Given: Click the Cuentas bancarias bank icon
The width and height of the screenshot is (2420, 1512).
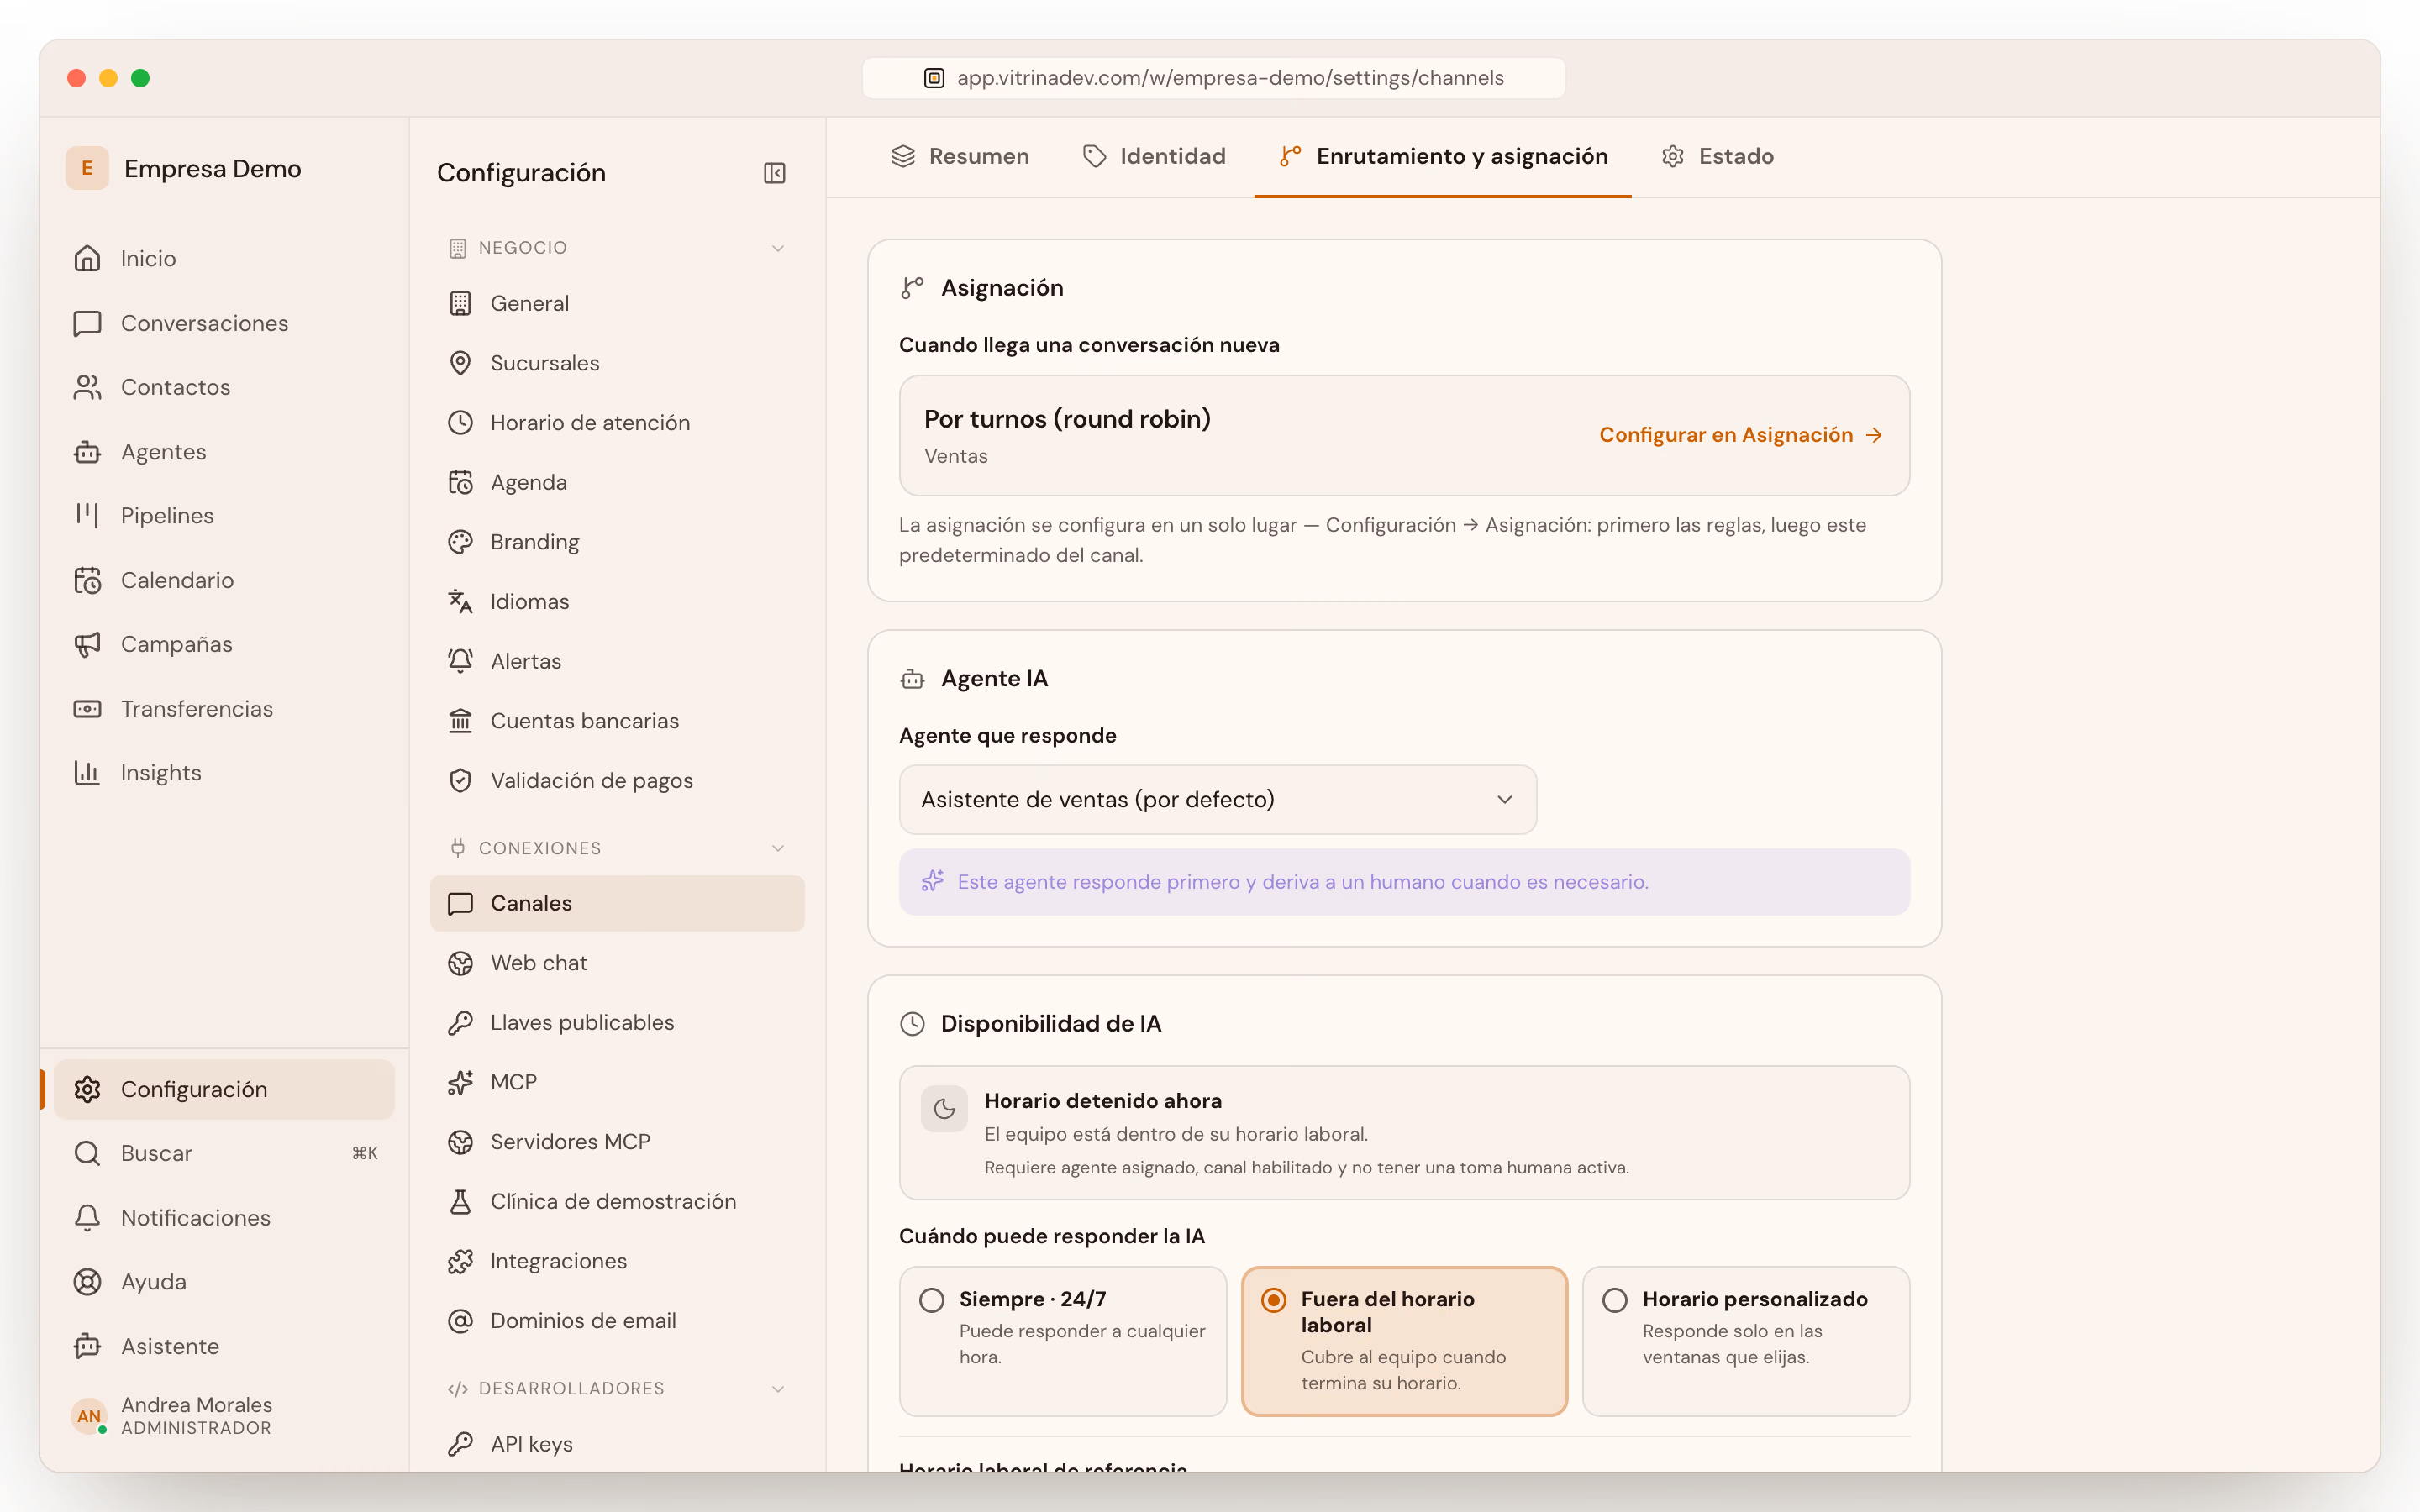Looking at the screenshot, I should pyautogui.click(x=460, y=721).
